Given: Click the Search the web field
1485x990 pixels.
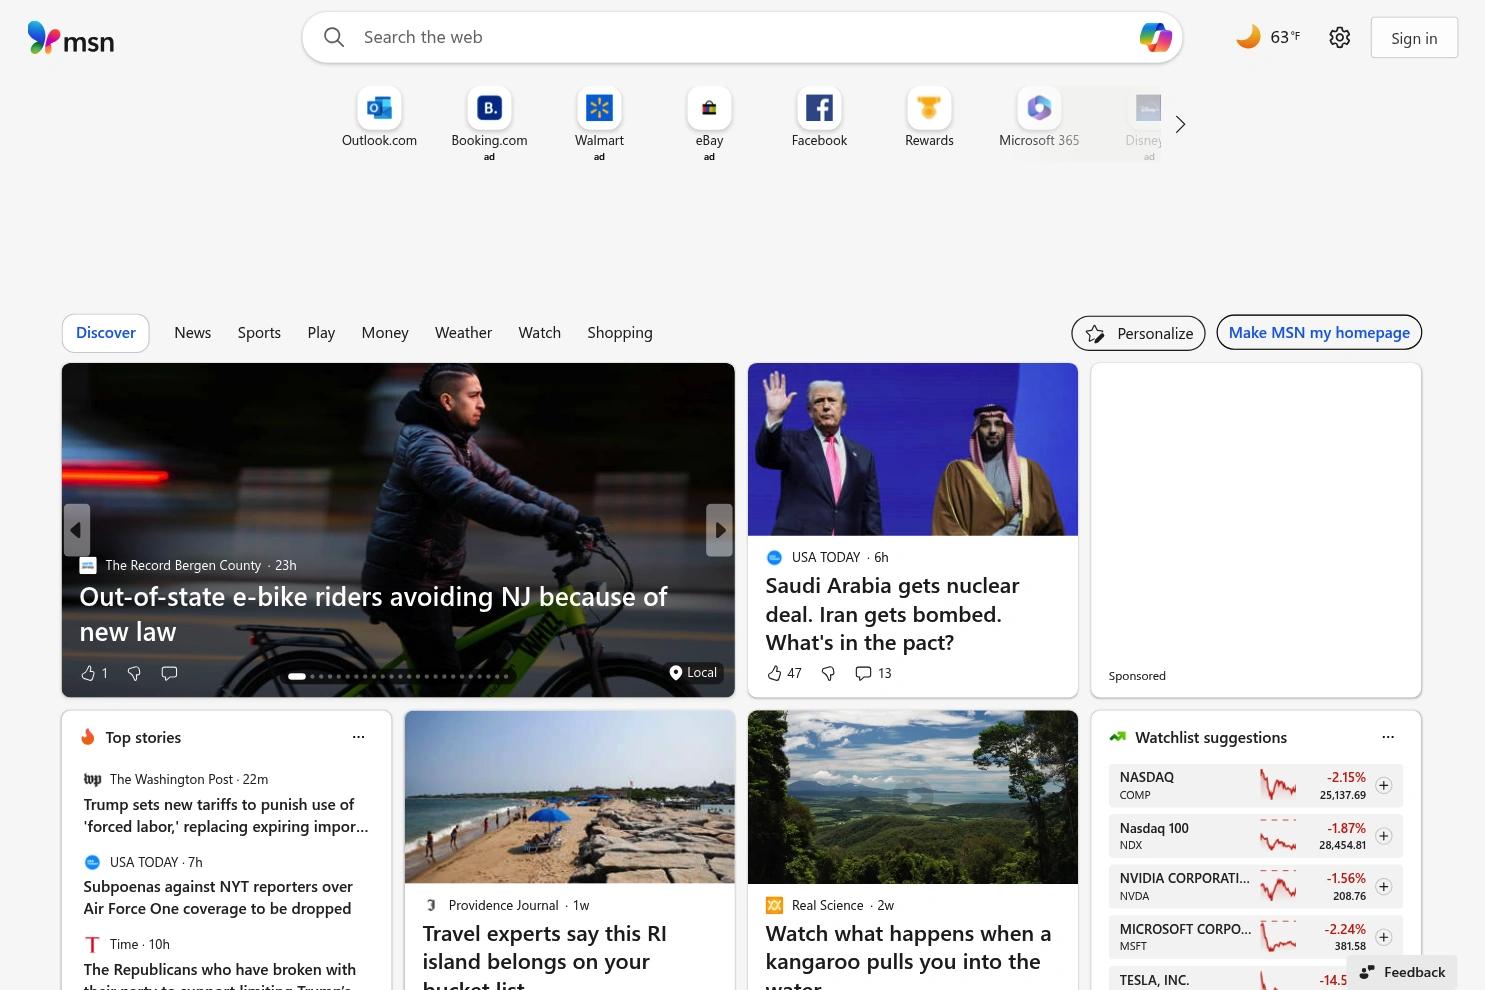Looking at the screenshot, I should [742, 37].
